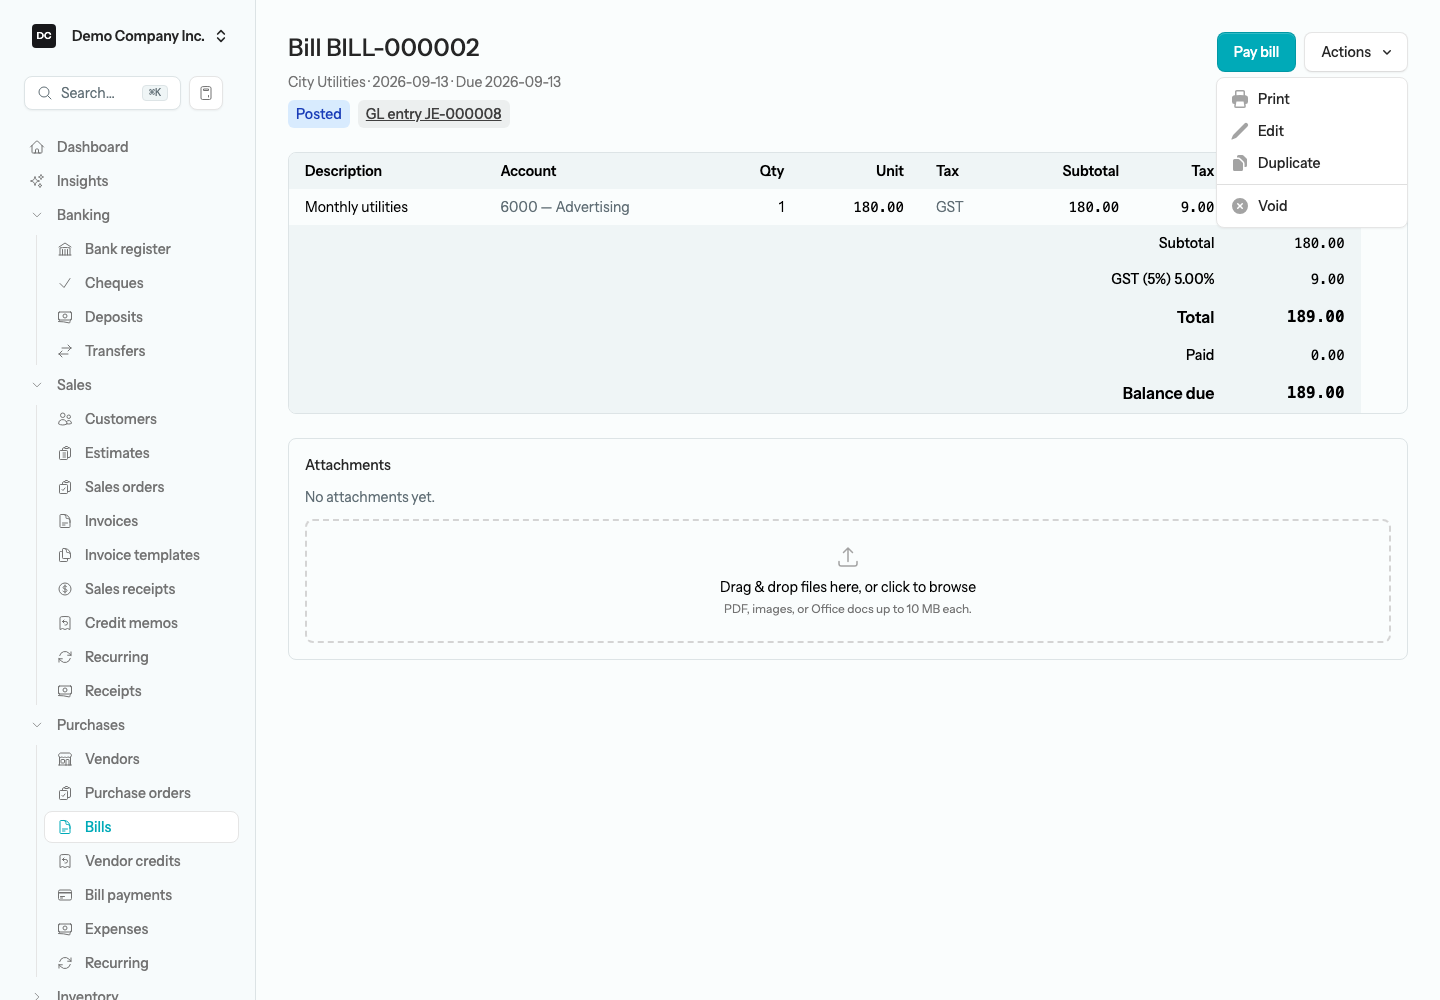Click the Sales receipts dollar icon
Viewport: 1440px width, 1000px height.
65,589
